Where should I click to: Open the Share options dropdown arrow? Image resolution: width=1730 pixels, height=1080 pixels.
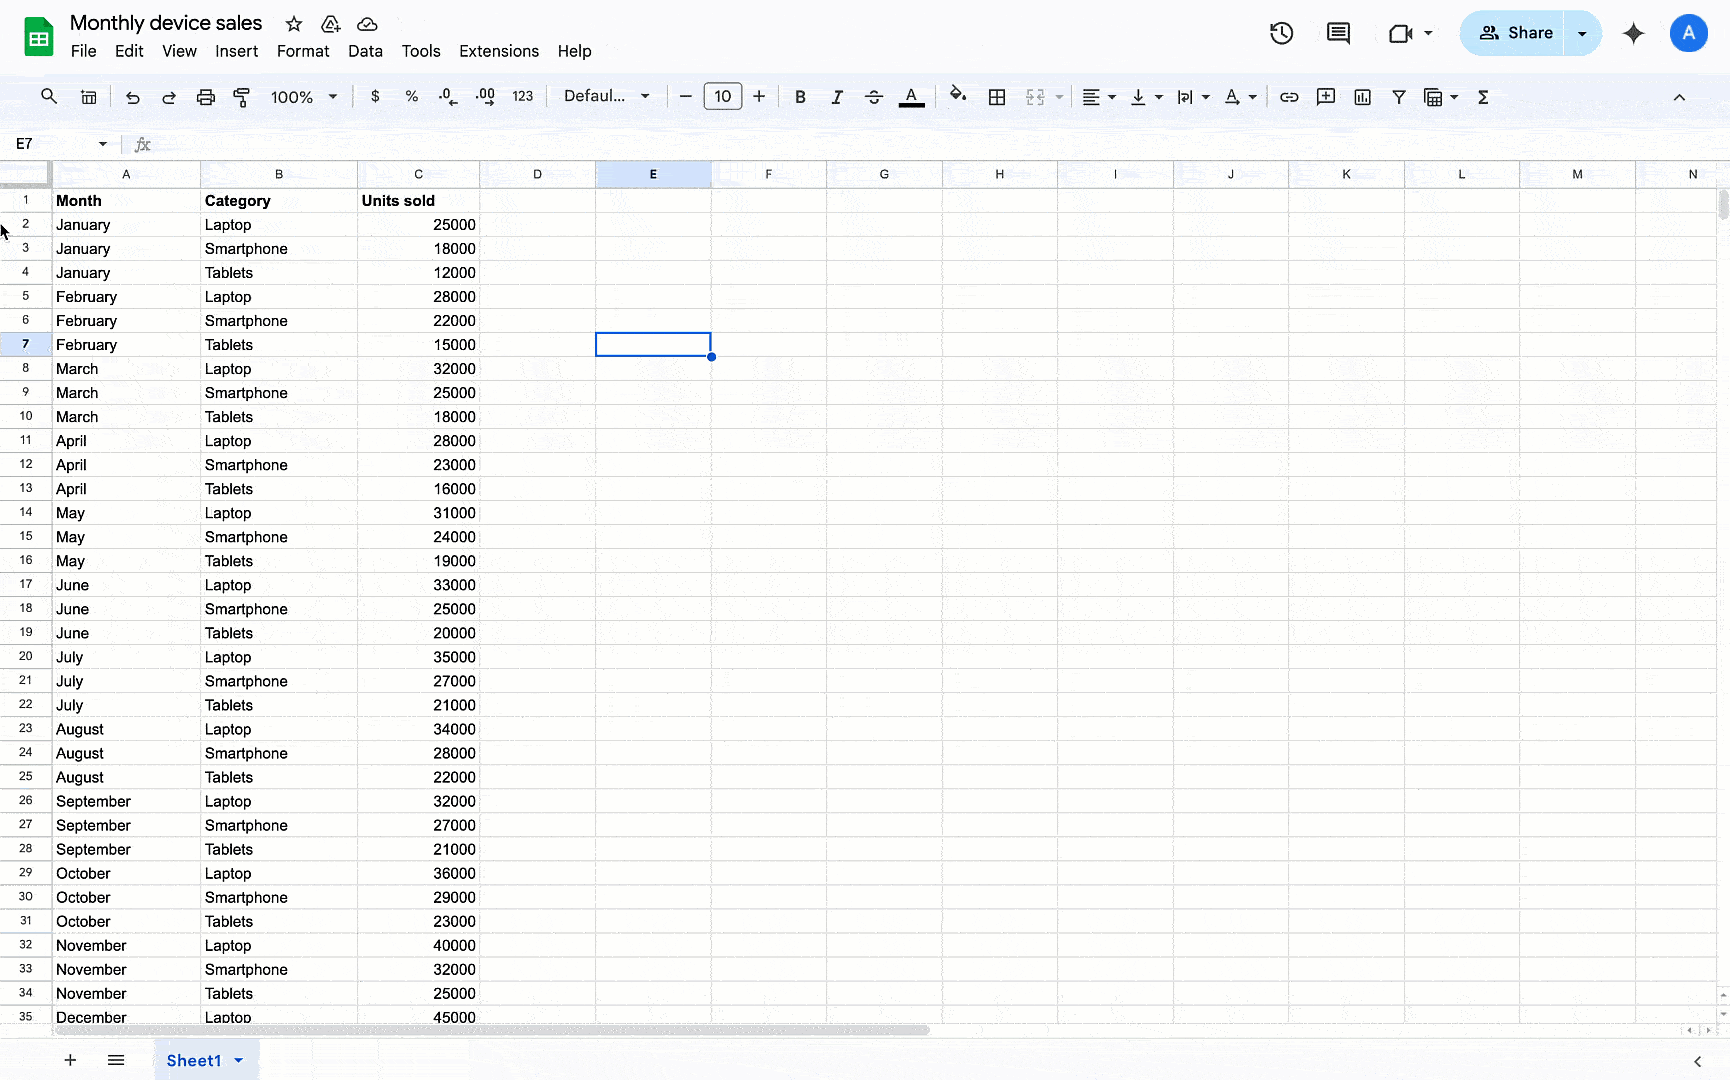[x=1582, y=33]
